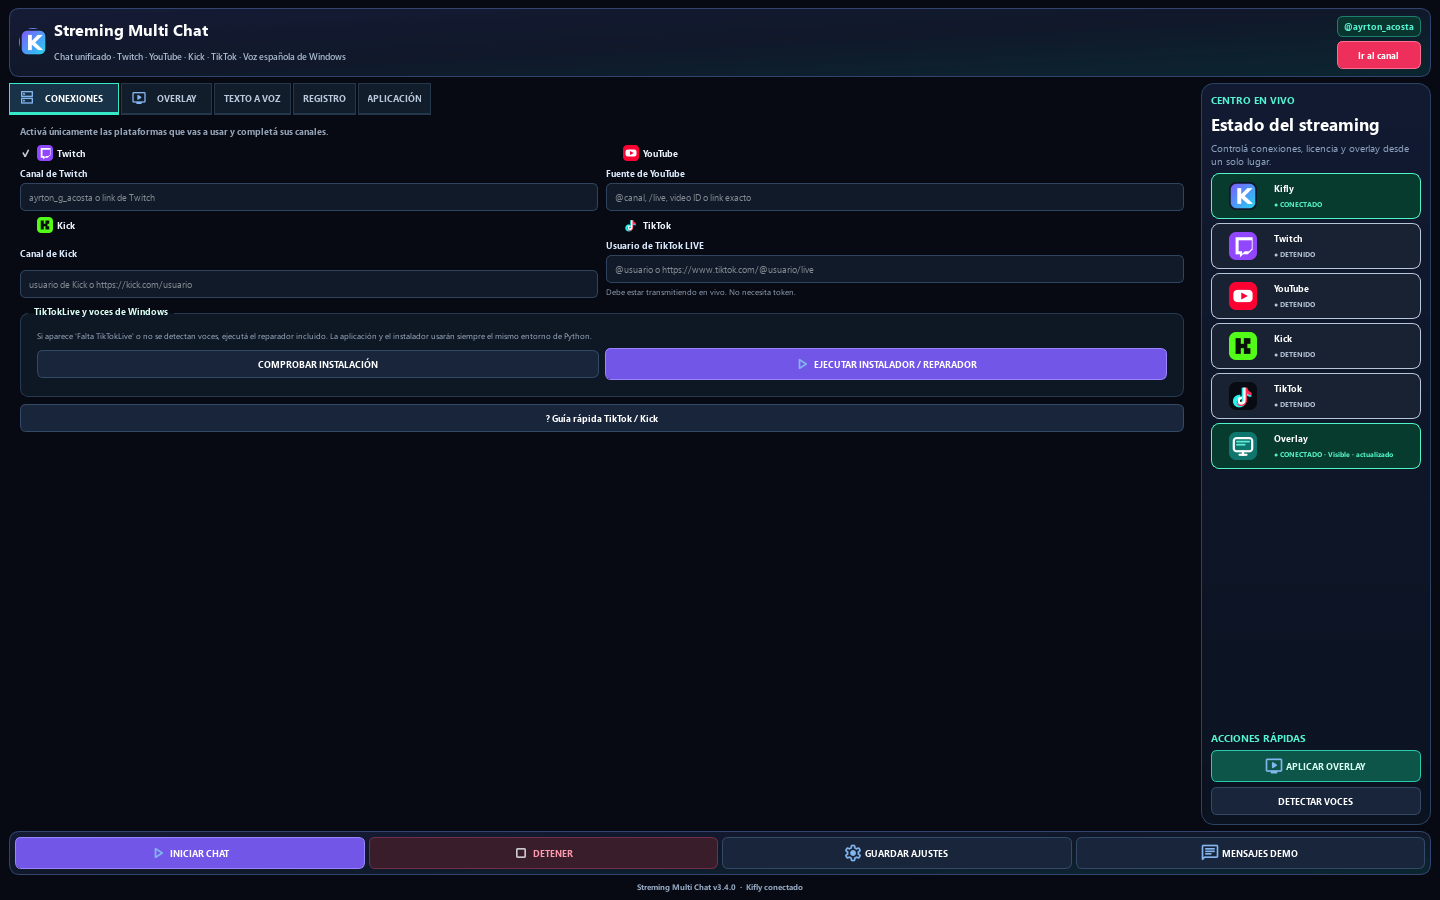Click the Ir al canal button
This screenshot has width=1440, height=900.
tap(1378, 56)
